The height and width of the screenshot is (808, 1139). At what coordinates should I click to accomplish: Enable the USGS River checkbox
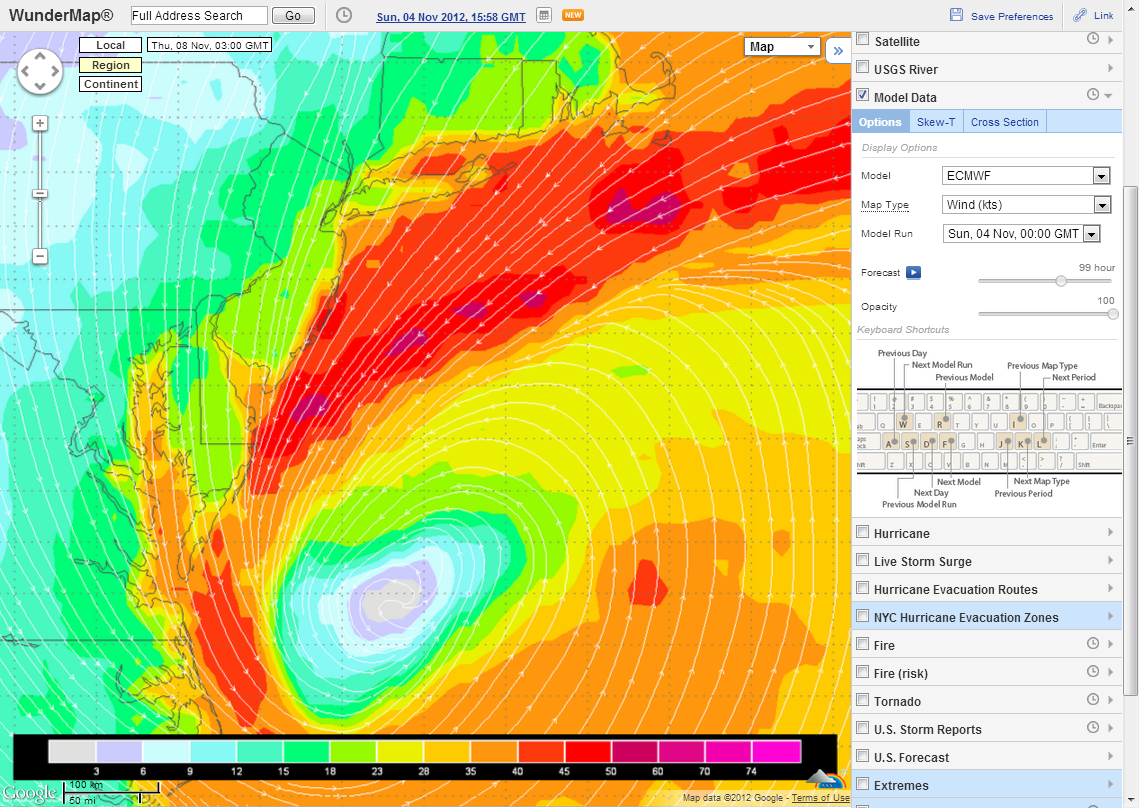(863, 68)
